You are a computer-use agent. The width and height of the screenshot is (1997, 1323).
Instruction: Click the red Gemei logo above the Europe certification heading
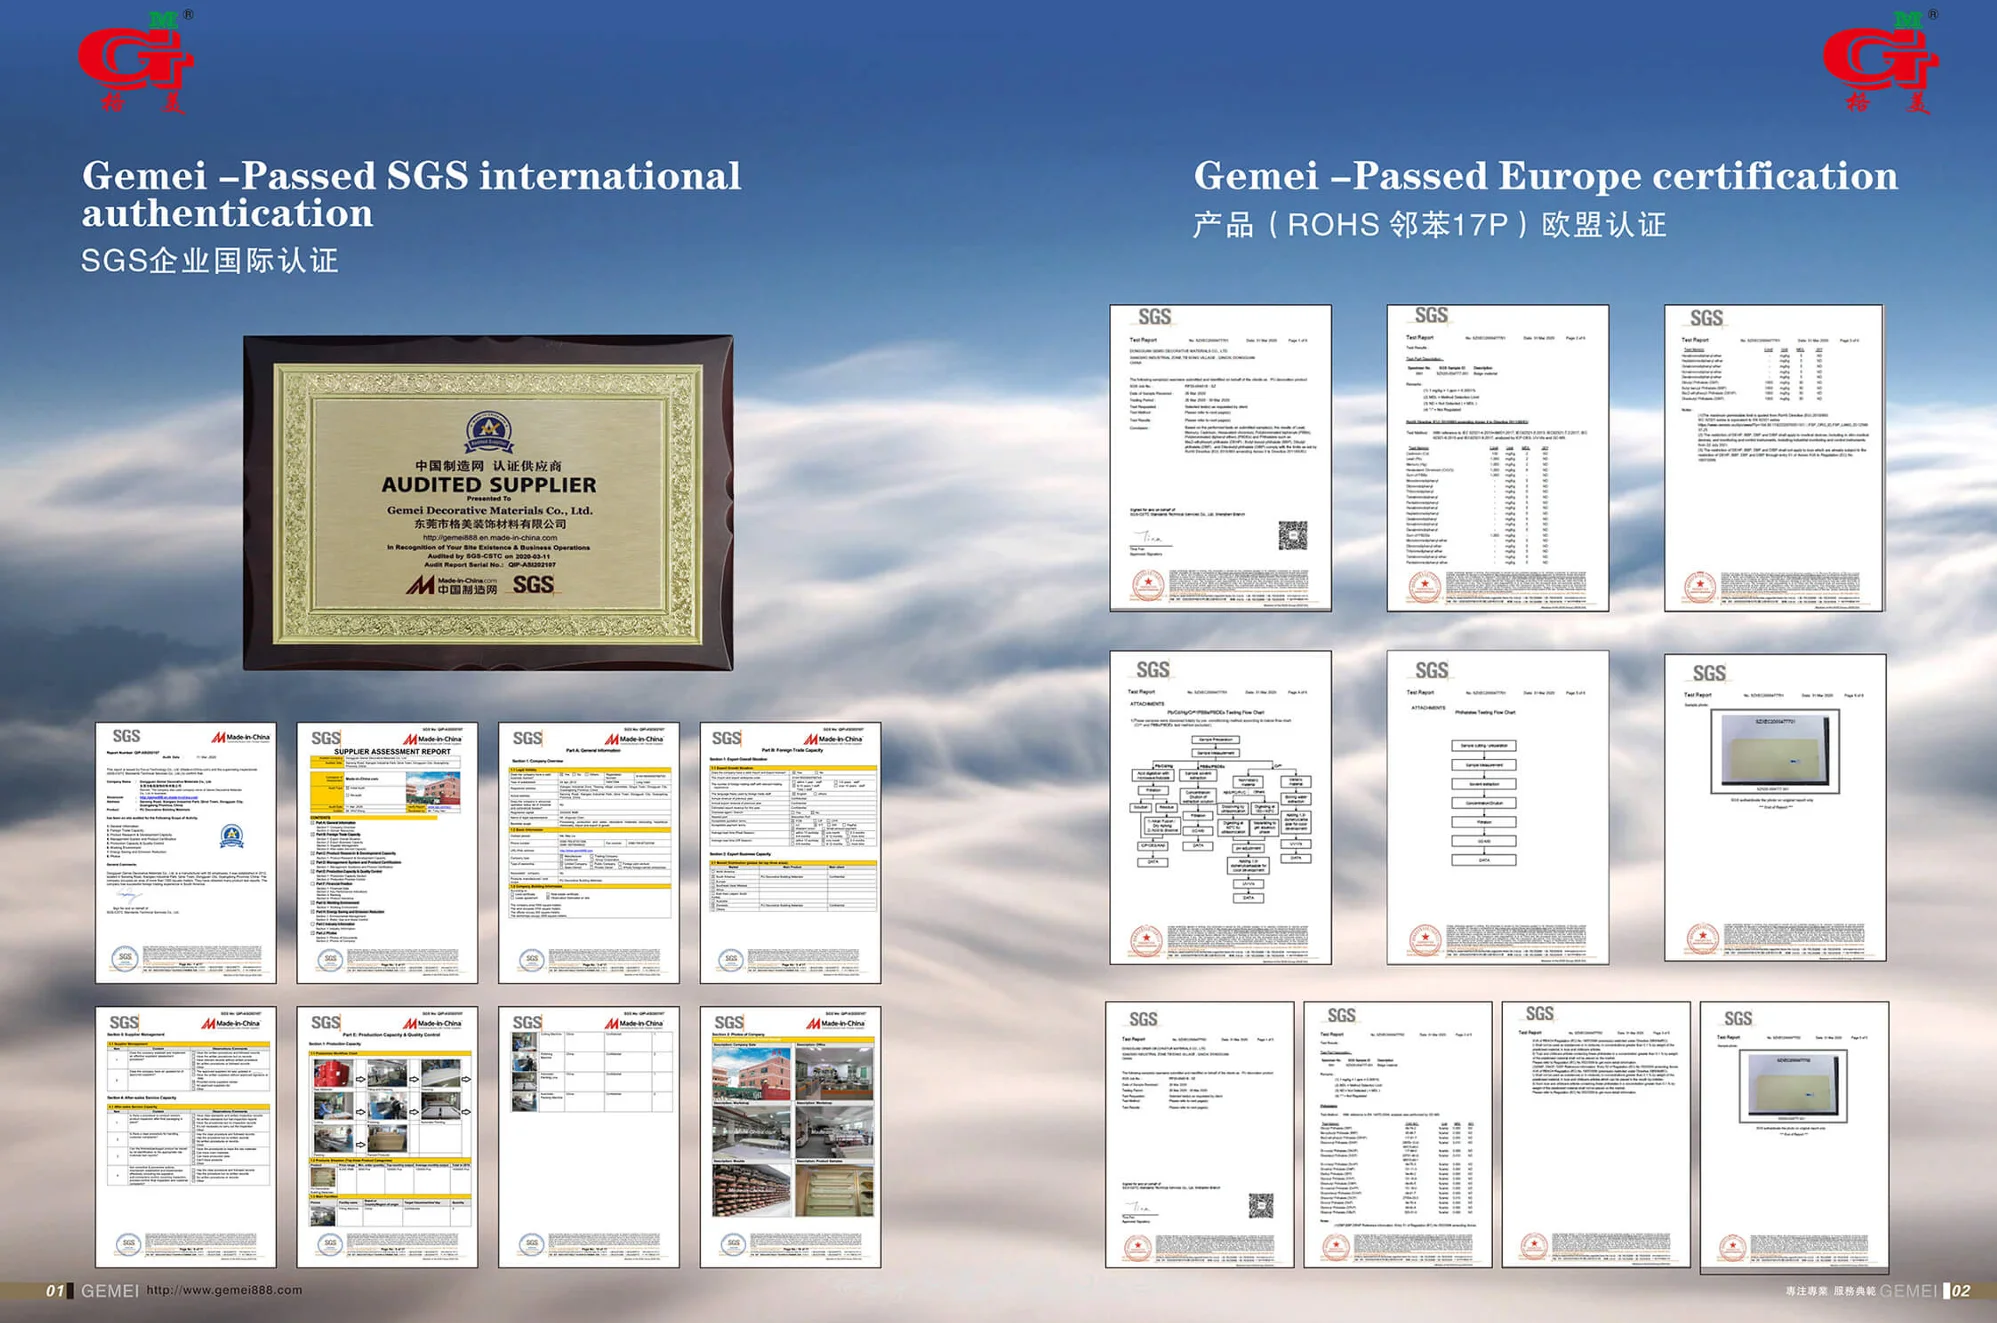click(1880, 61)
